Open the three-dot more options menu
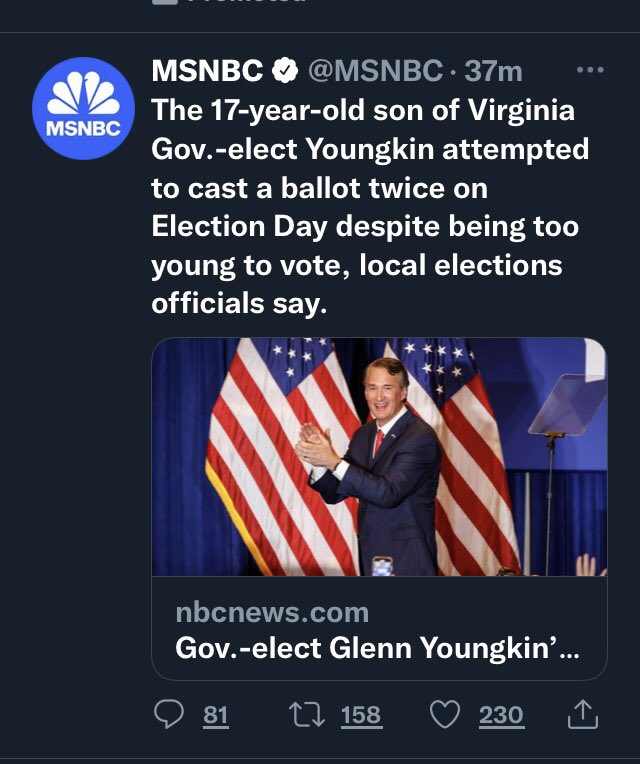 pos(590,70)
